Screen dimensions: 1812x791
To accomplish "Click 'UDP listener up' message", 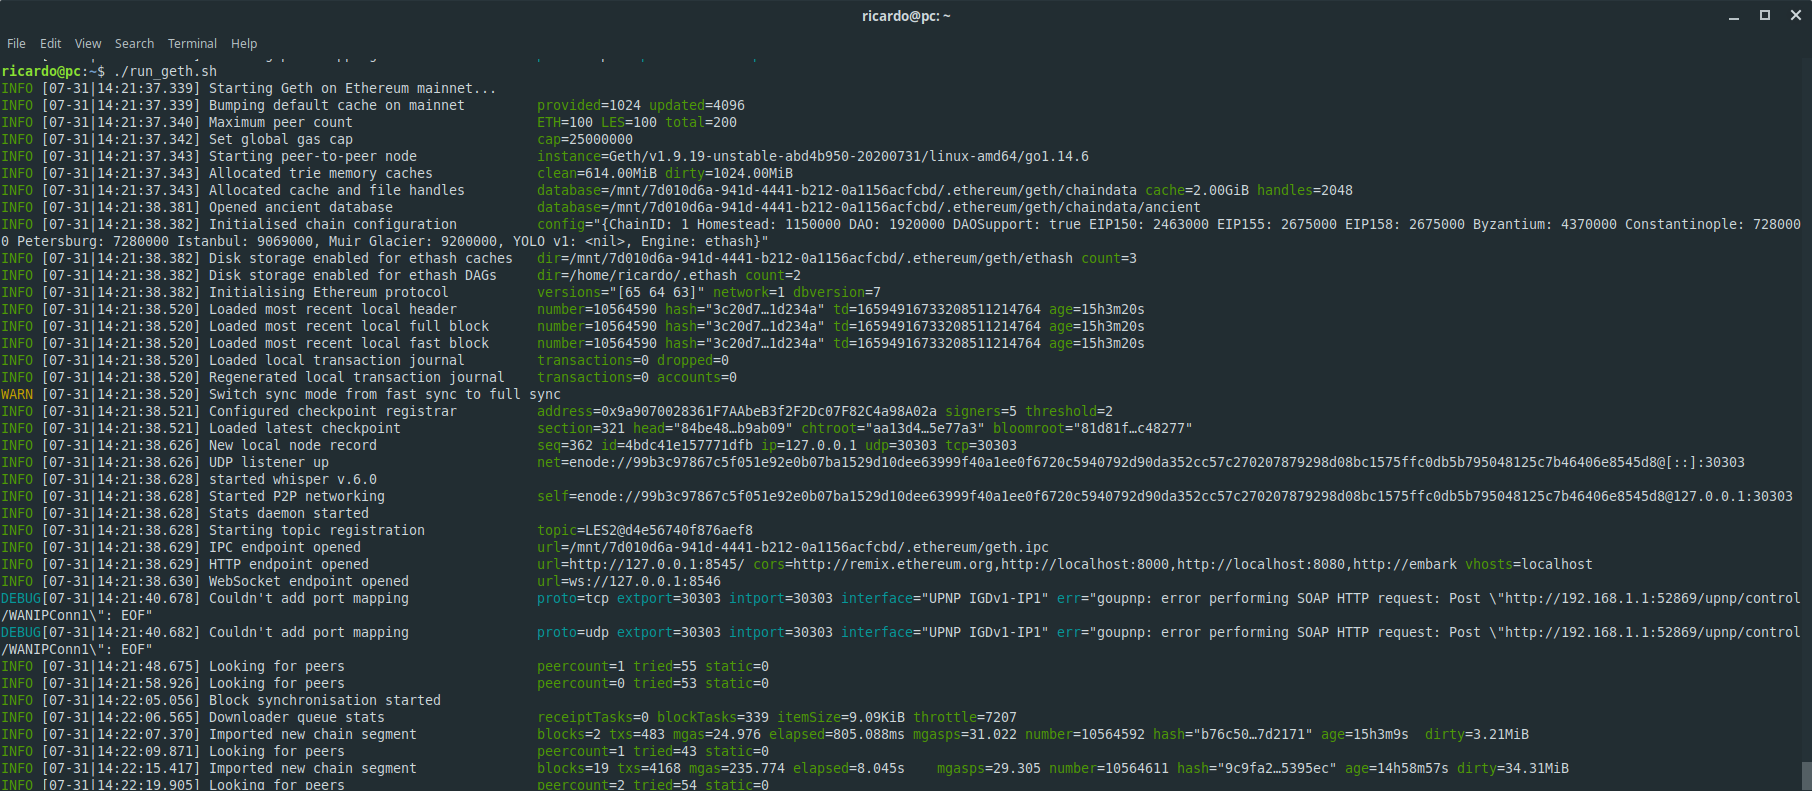I will [268, 462].
